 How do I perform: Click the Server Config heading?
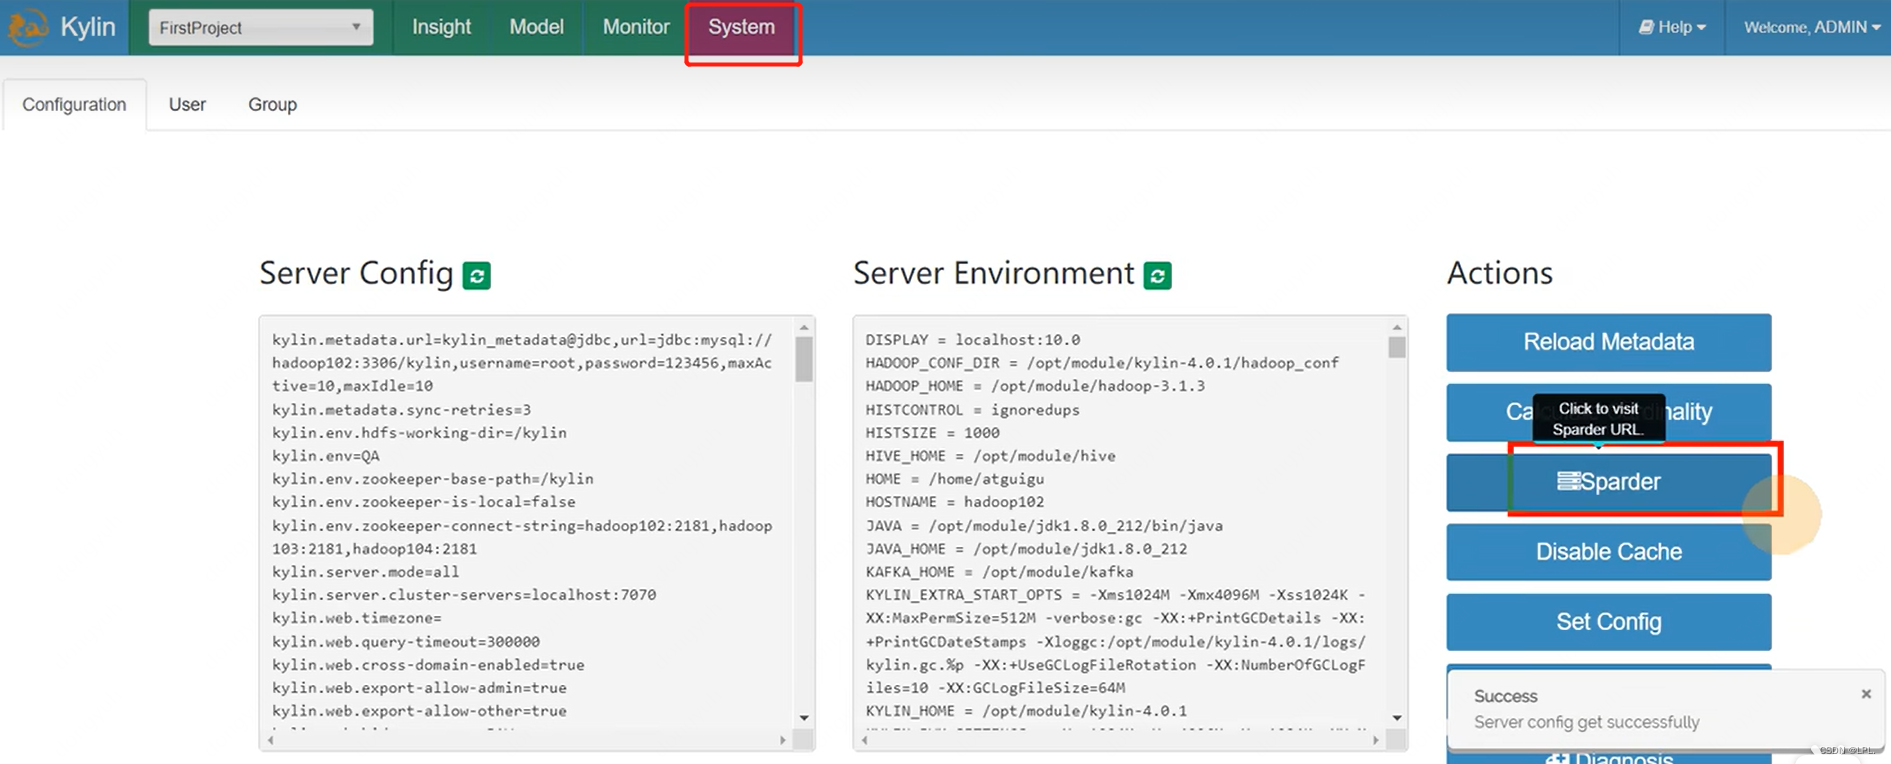[356, 273]
